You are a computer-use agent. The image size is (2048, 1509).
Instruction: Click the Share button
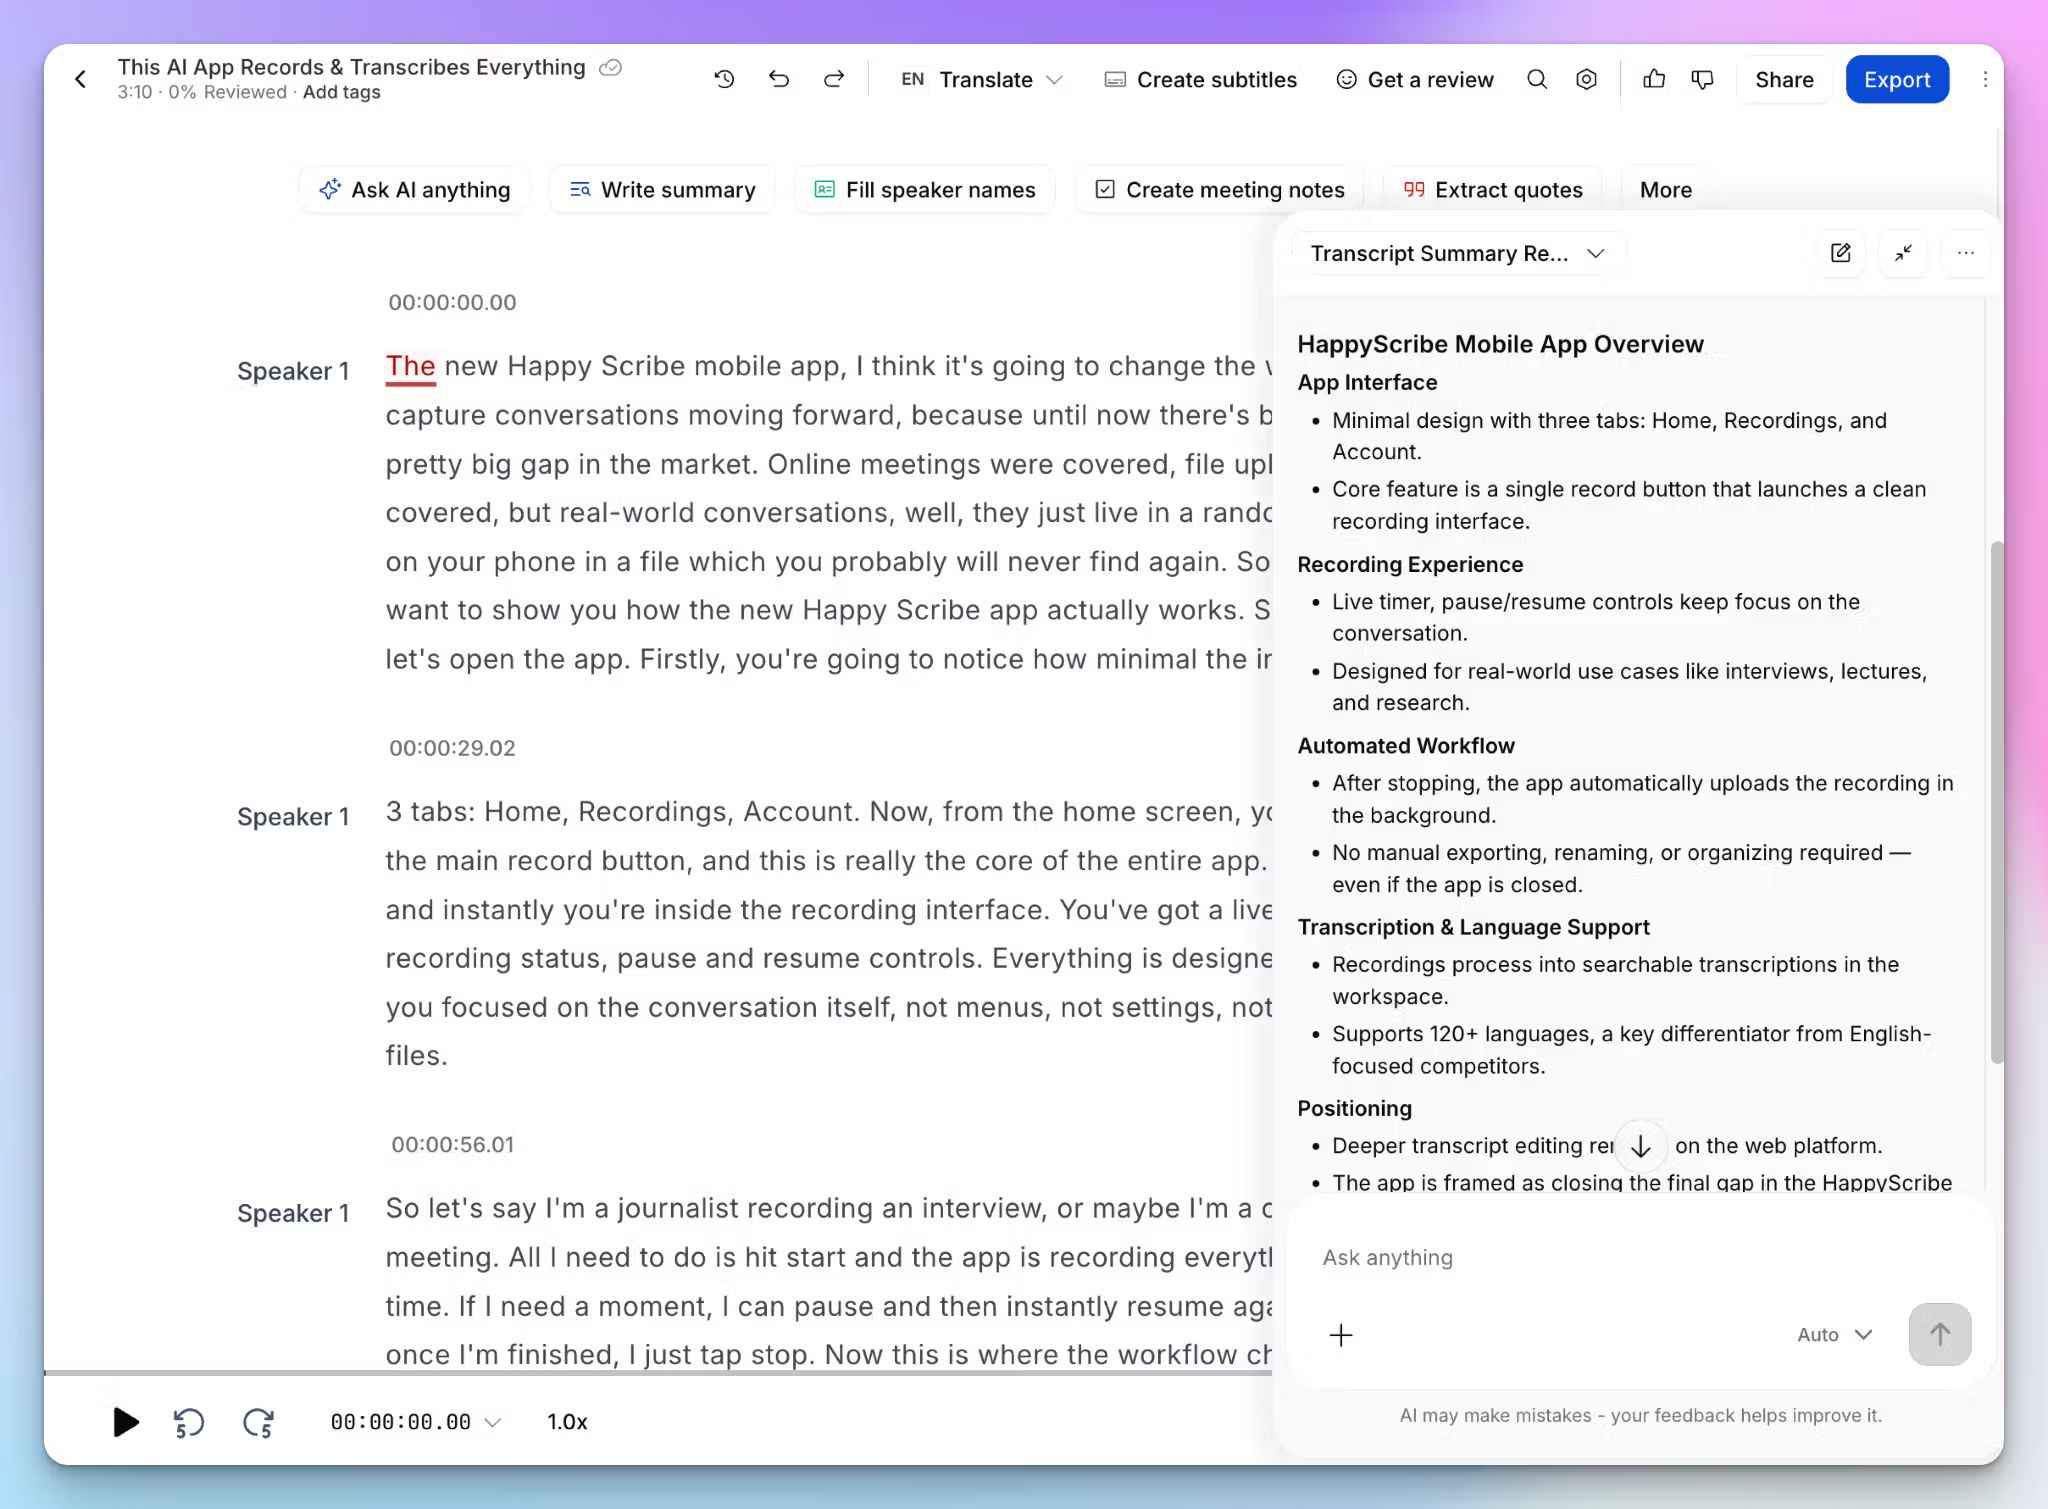tap(1784, 79)
